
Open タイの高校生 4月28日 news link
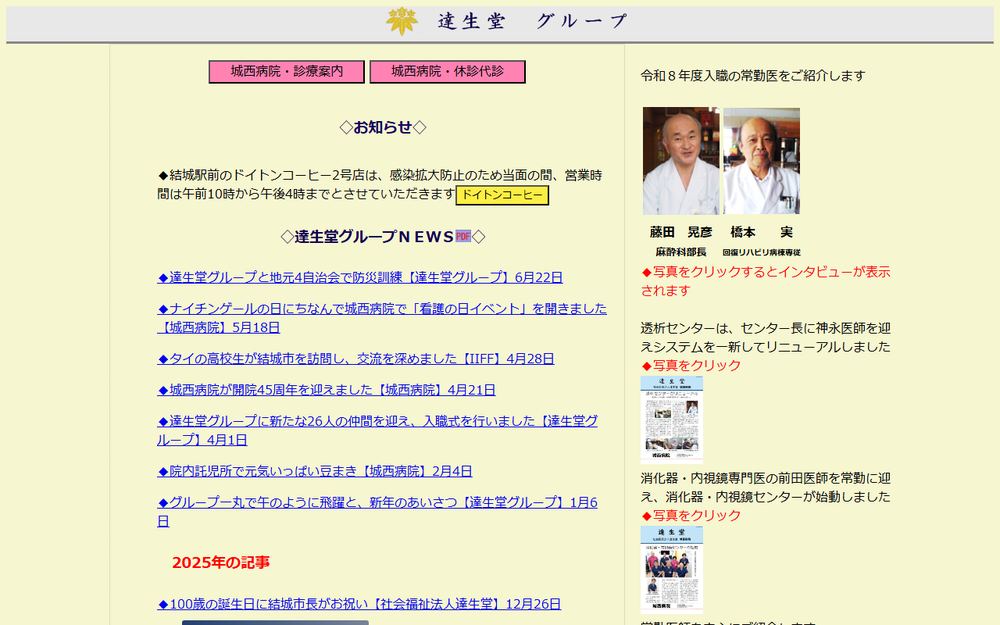[x=355, y=358]
